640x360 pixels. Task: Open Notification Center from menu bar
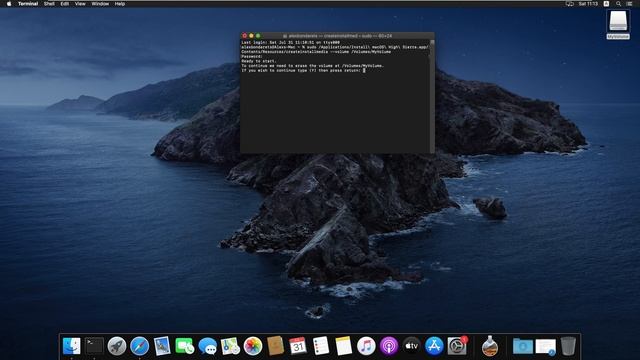coord(629,4)
